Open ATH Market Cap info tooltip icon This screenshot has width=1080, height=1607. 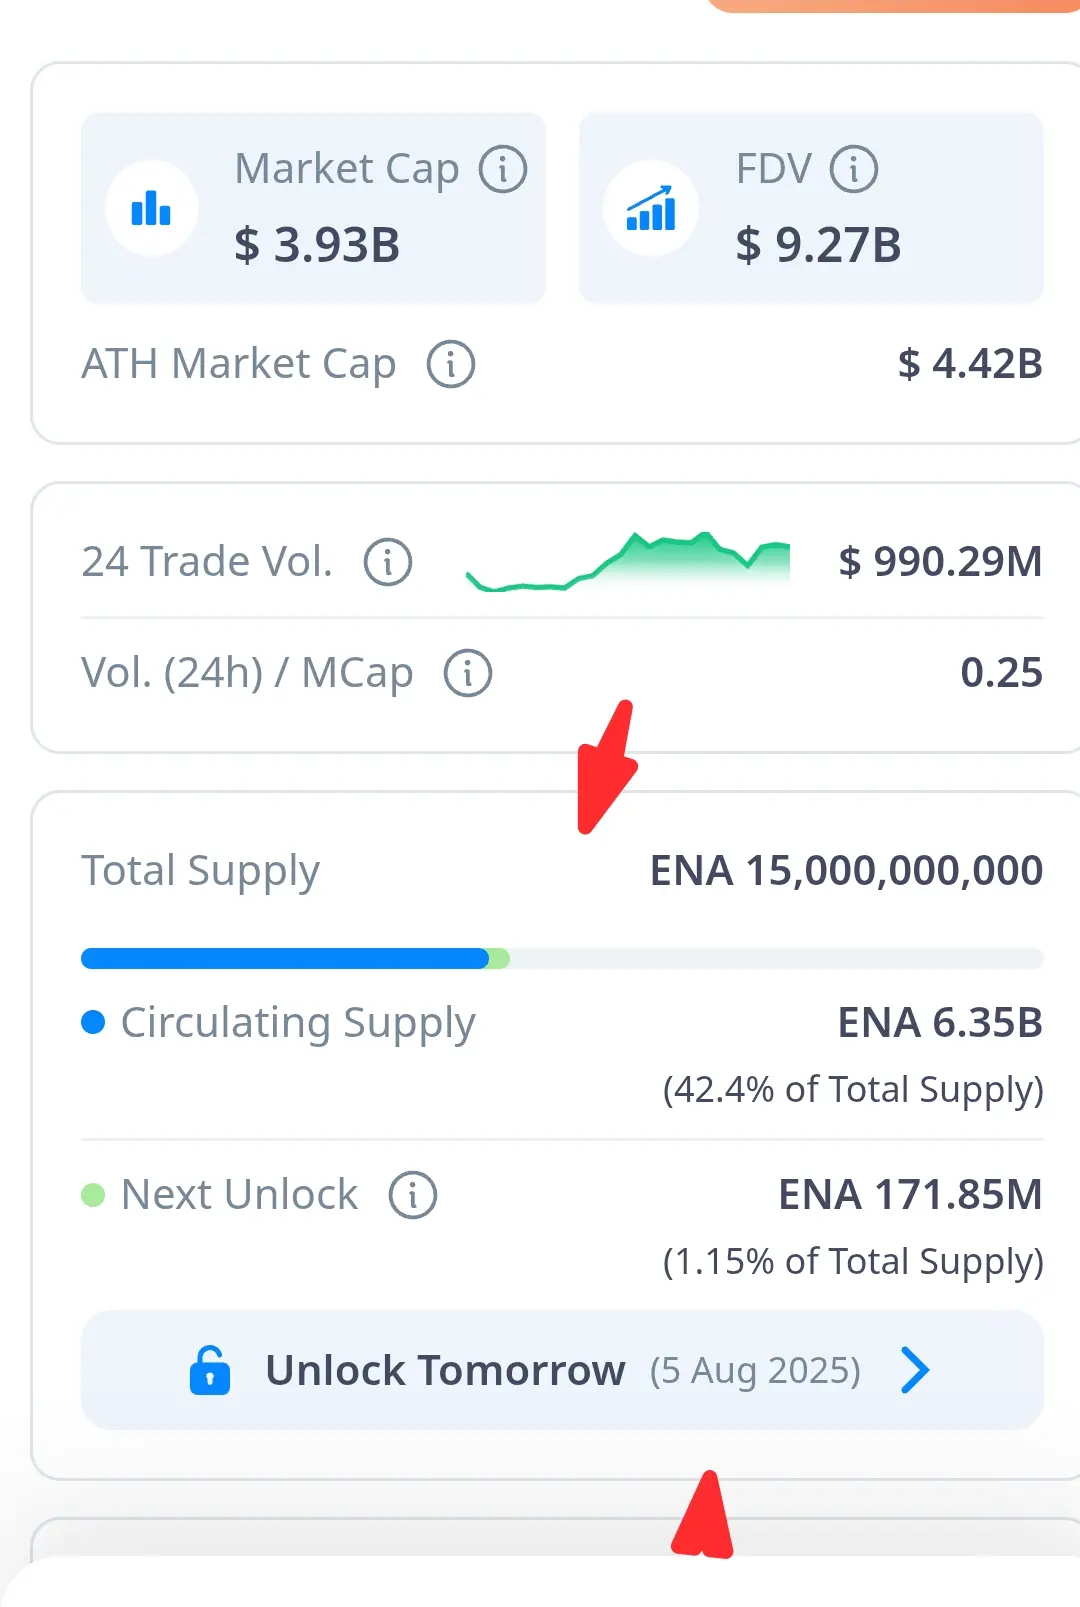coord(450,364)
